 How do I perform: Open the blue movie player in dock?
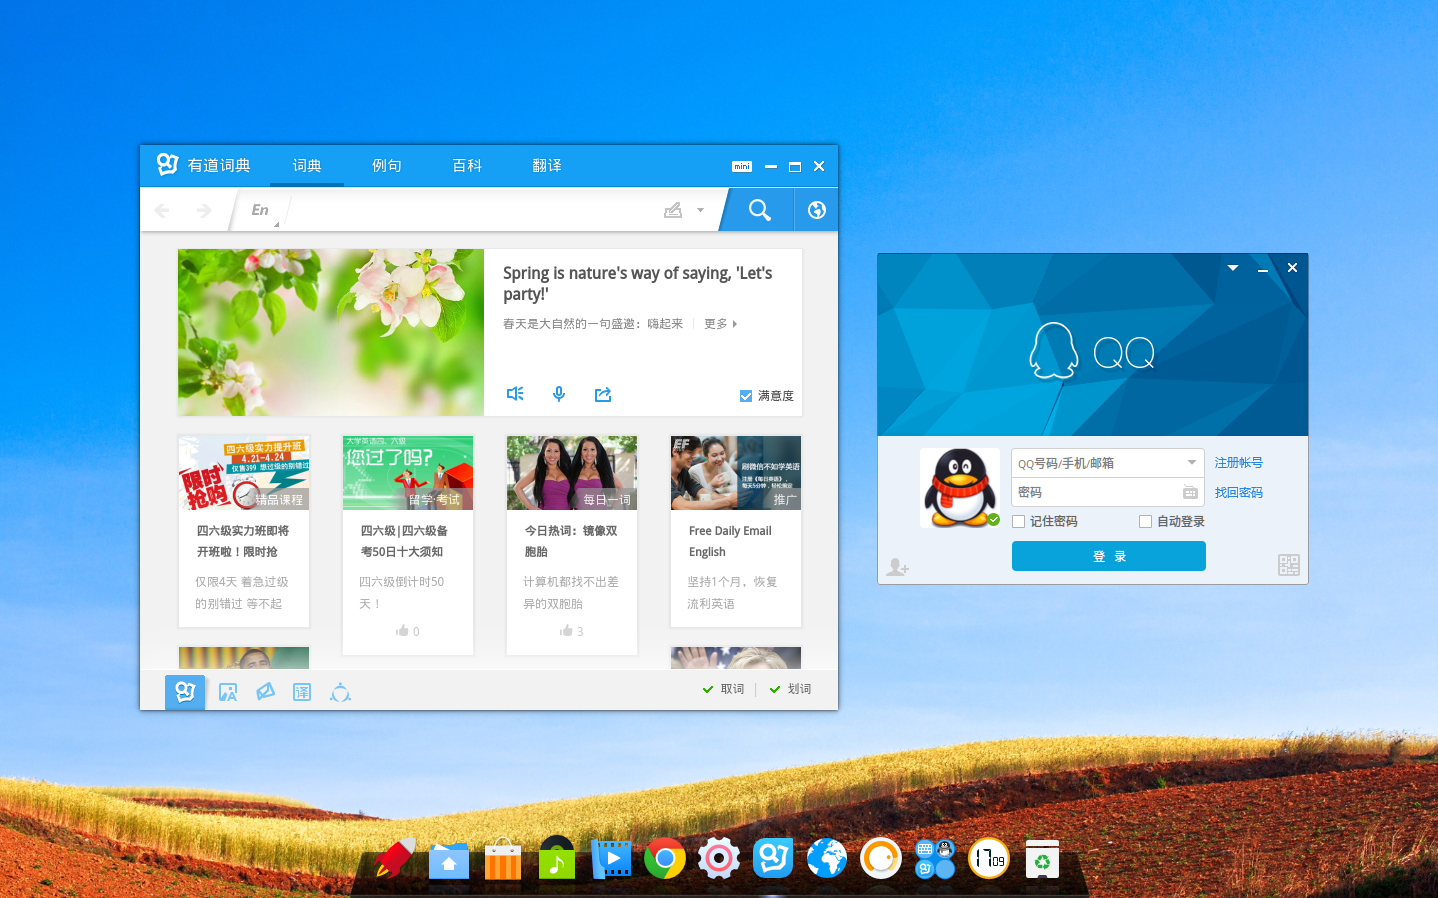[611, 859]
